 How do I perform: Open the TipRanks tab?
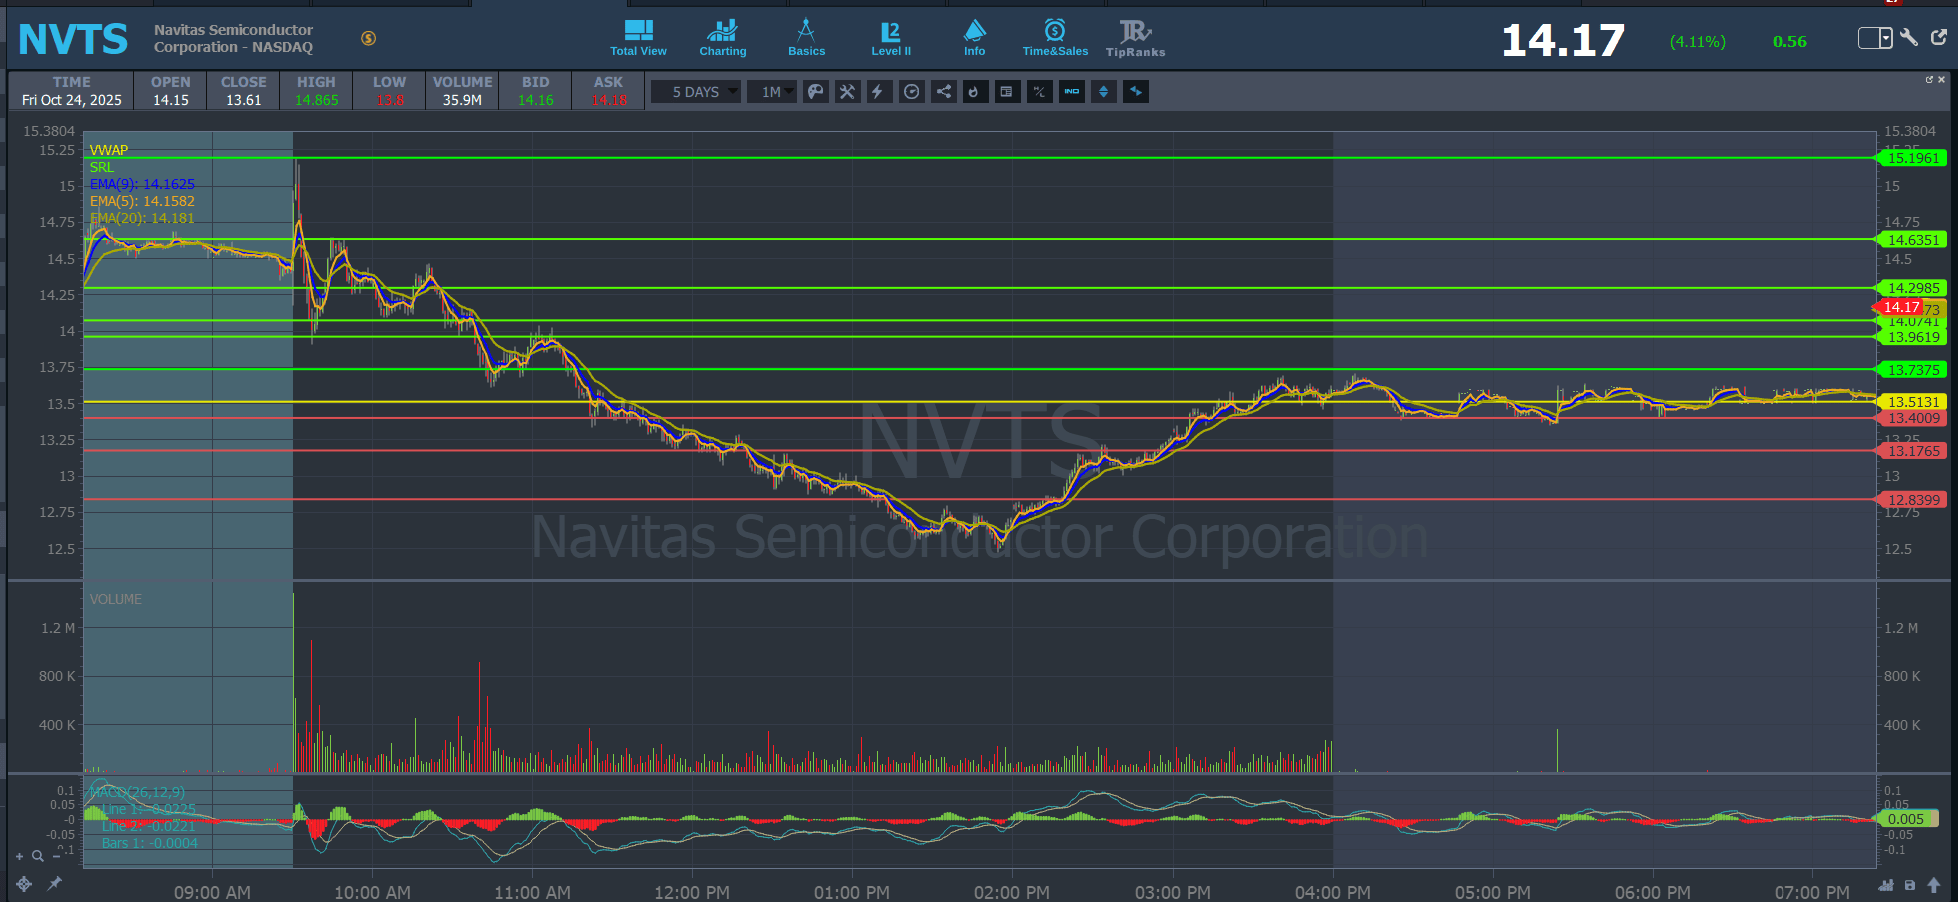(x=1135, y=38)
